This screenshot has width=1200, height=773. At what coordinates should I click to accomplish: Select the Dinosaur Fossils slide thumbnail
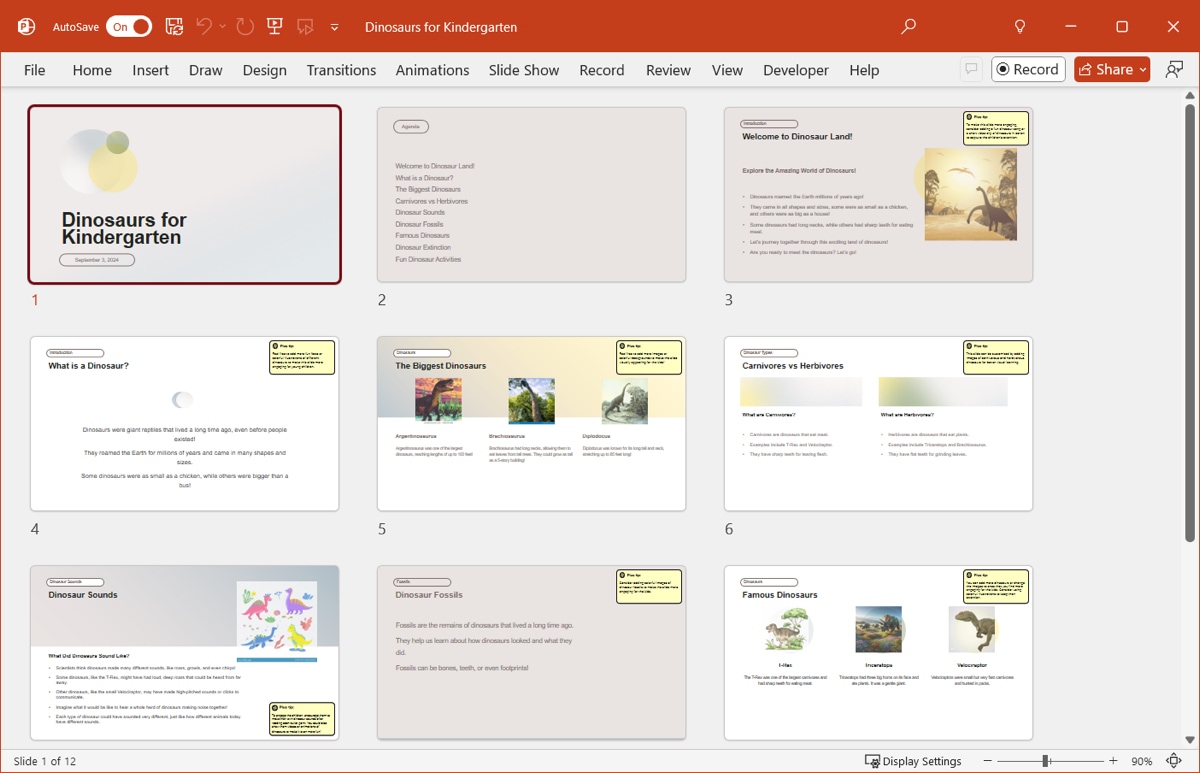tap(532, 653)
